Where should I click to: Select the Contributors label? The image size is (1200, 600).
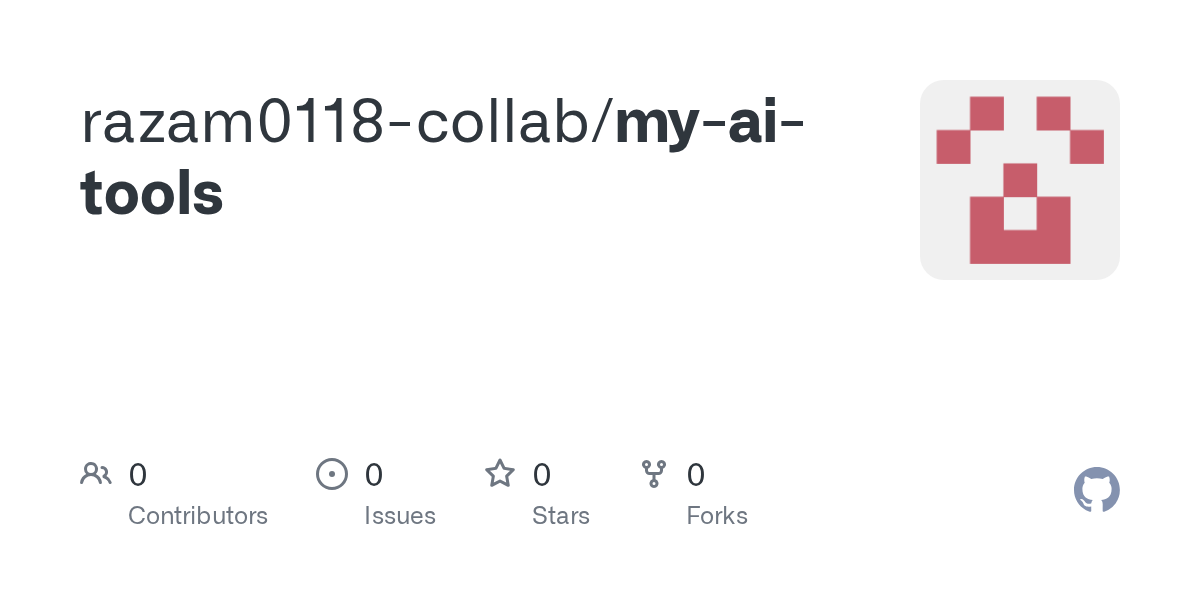198,516
